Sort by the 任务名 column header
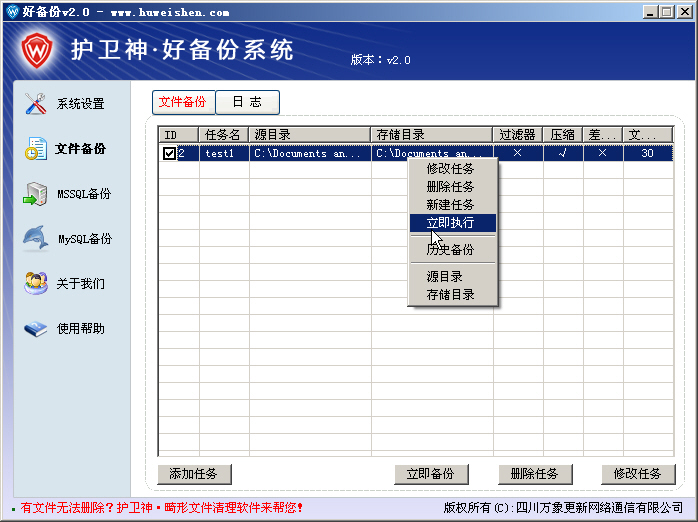698x522 pixels. coord(224,135)
